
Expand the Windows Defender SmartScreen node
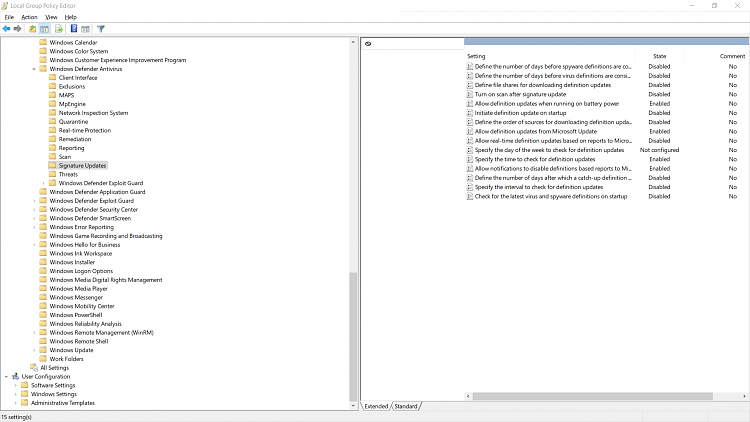[x=34, y=218]
